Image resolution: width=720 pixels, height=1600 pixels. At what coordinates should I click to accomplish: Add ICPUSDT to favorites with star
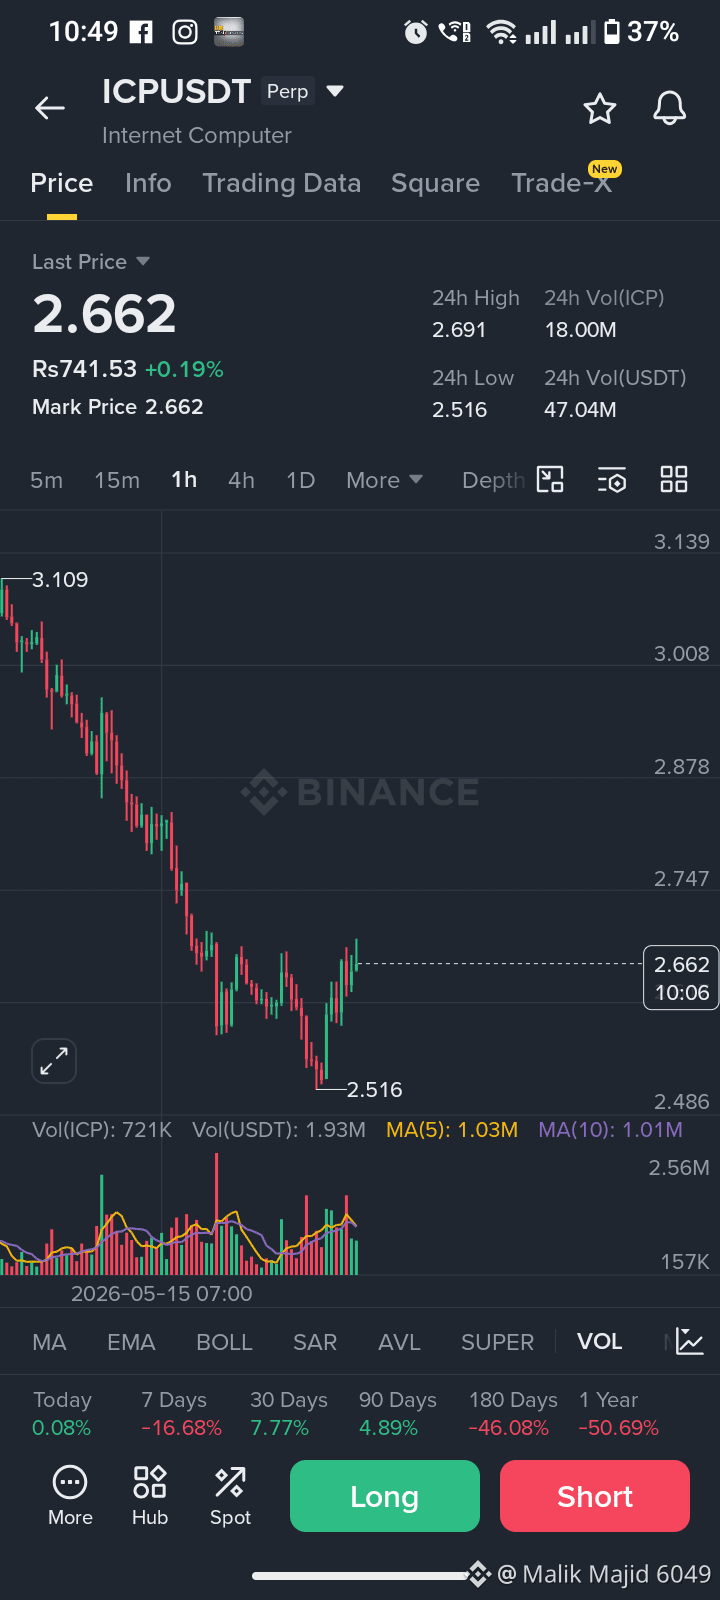(600, 108)
